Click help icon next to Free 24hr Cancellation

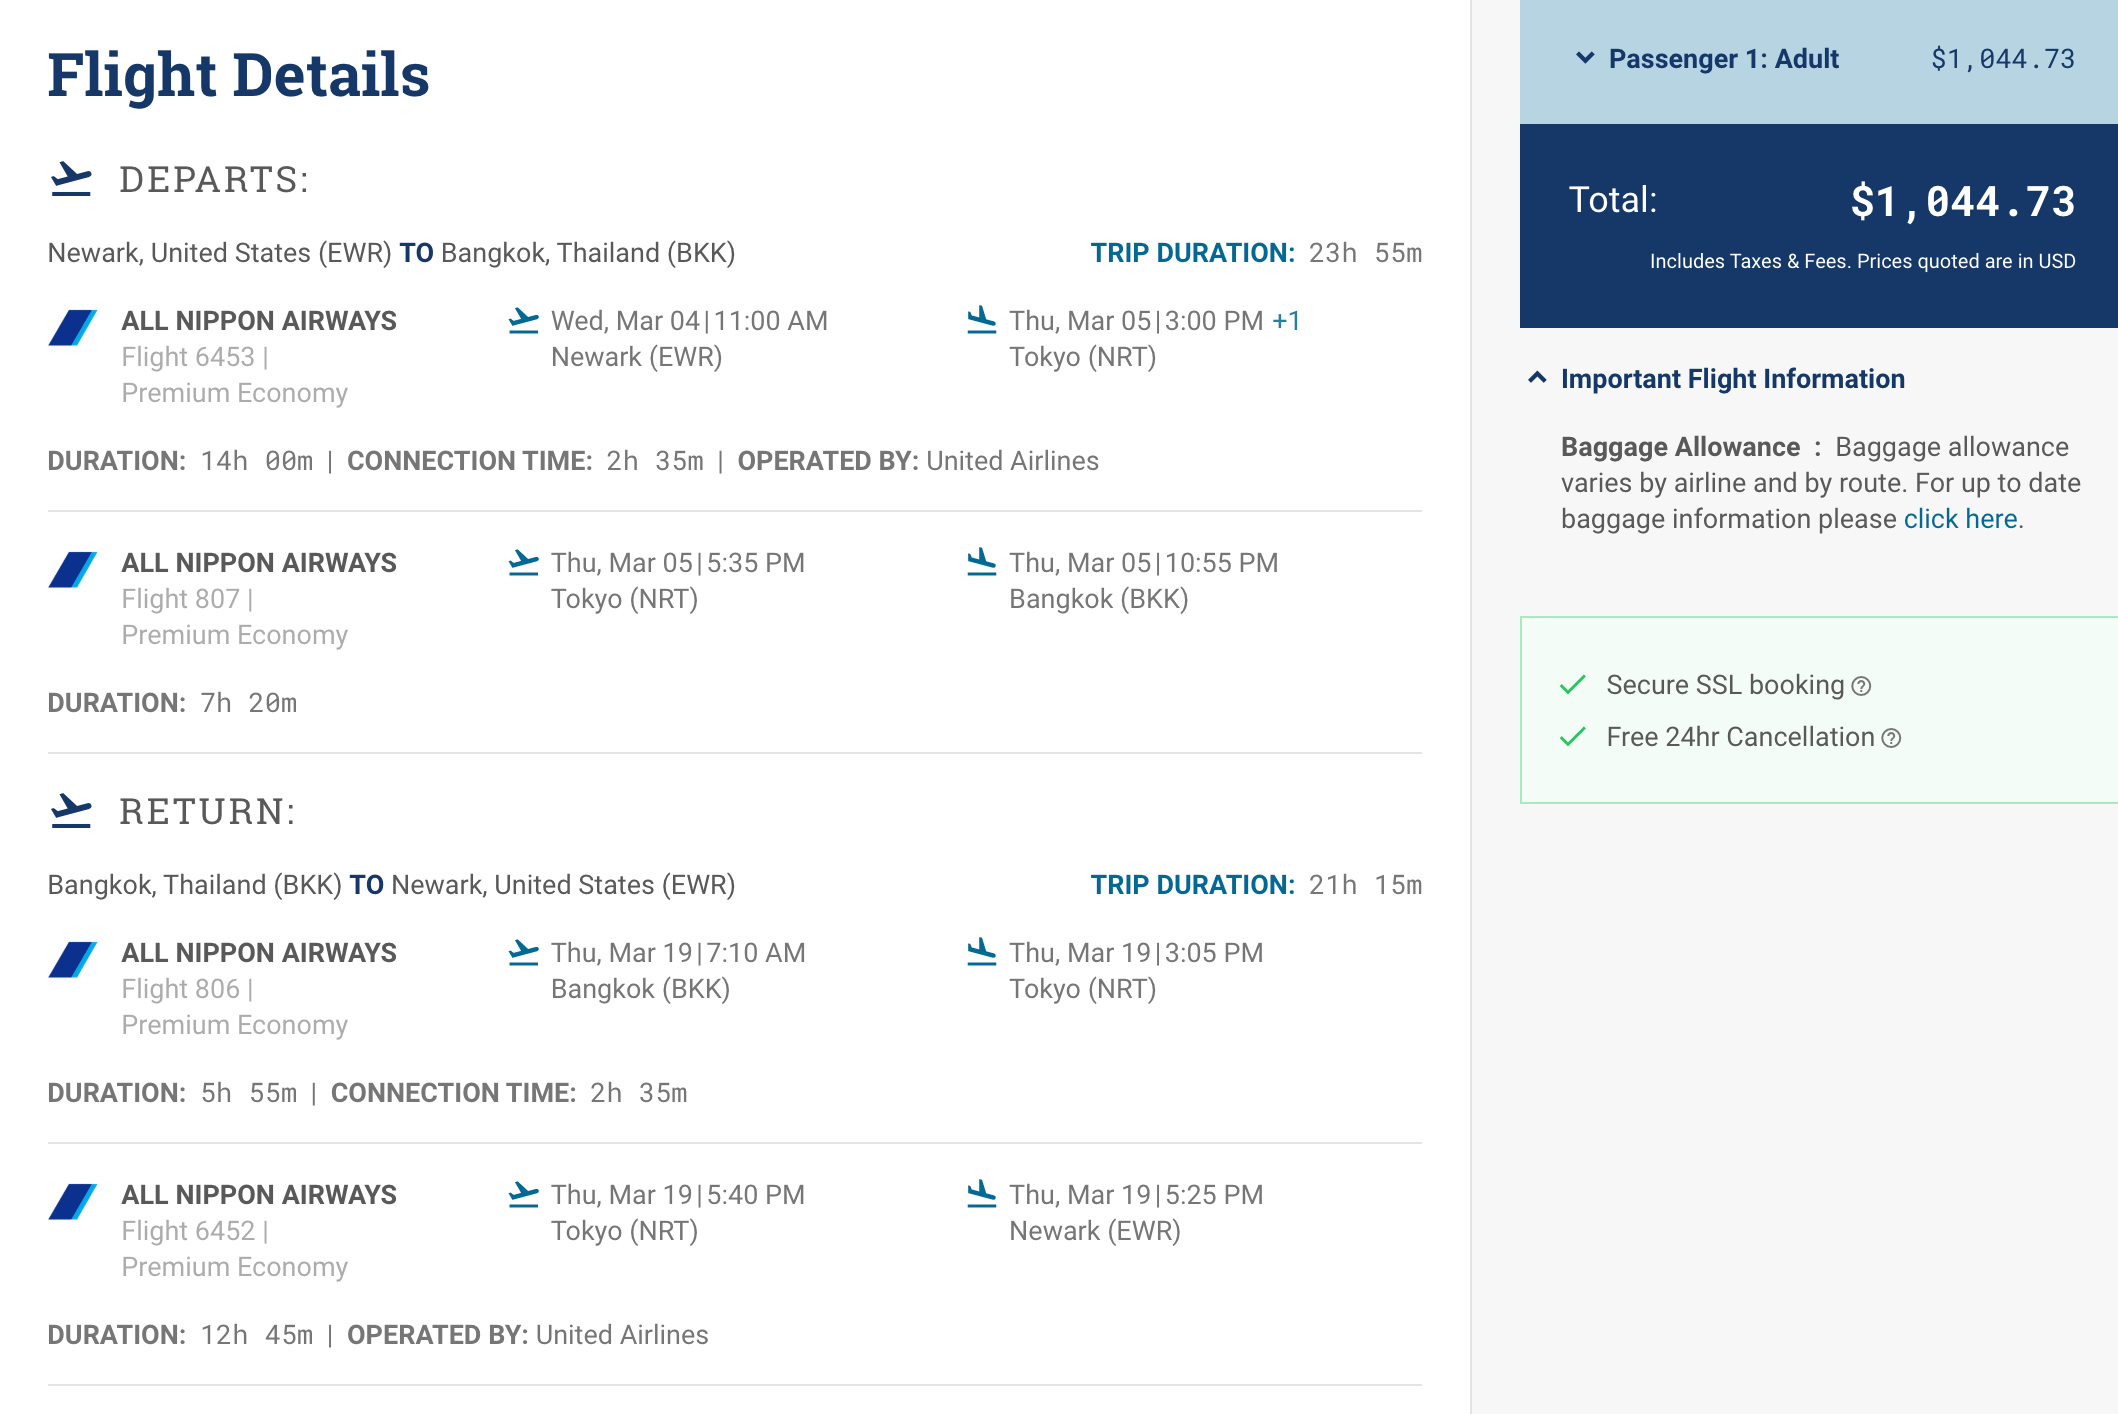1891,738
